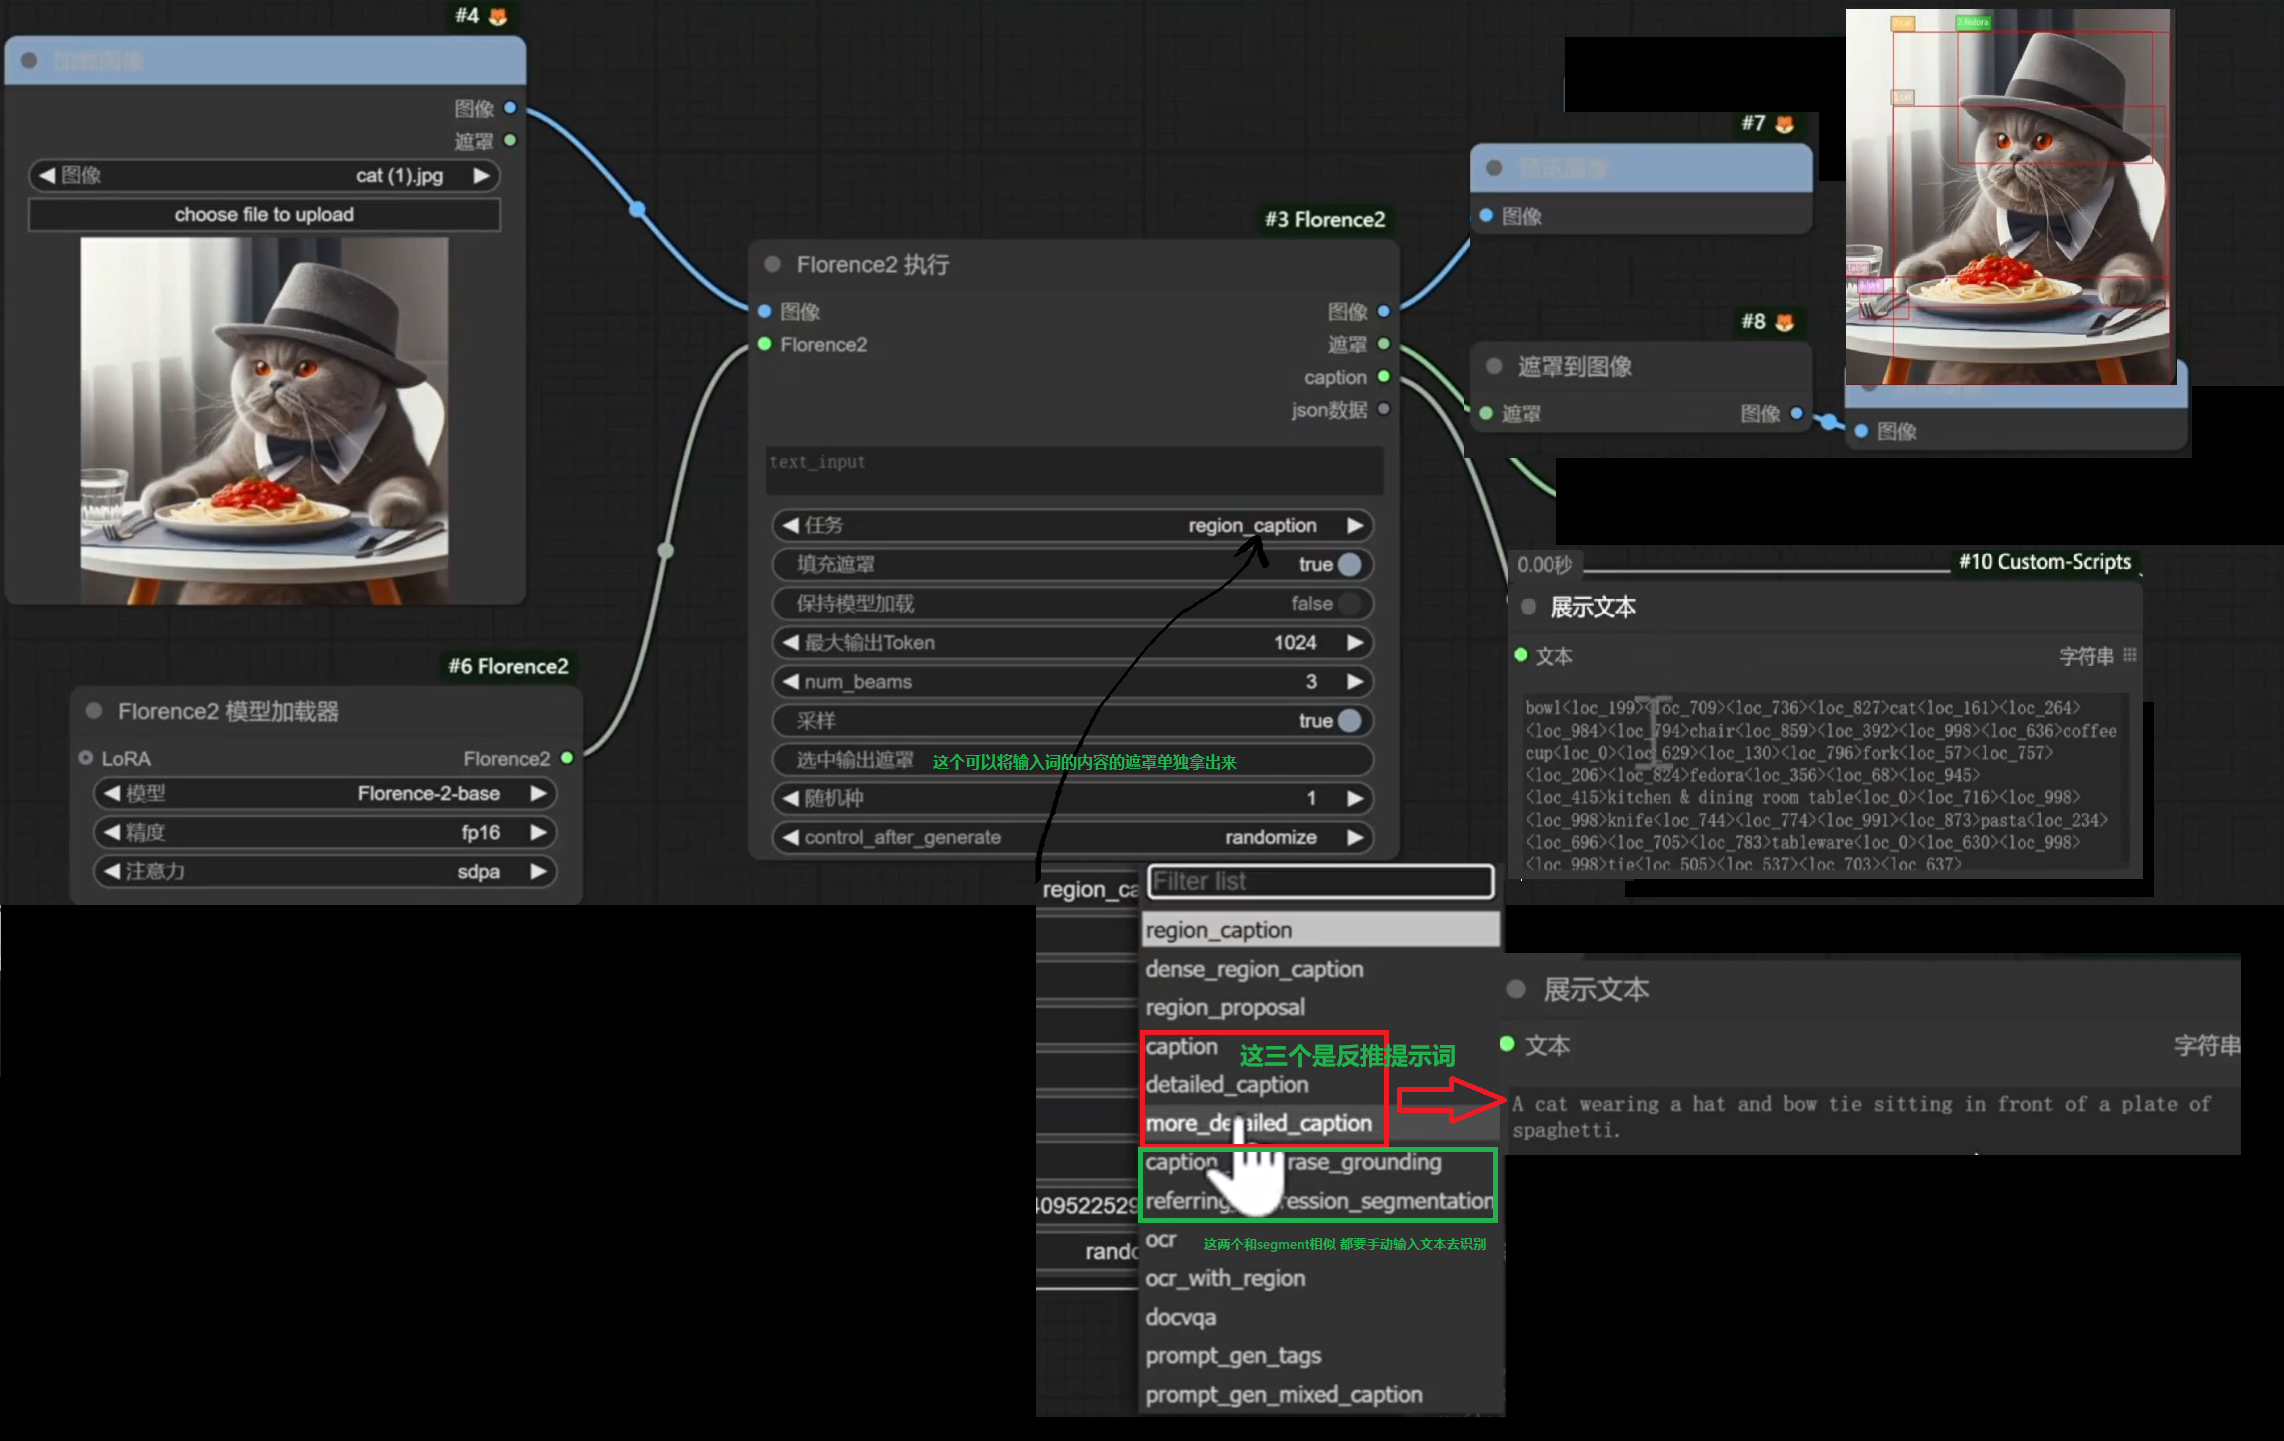Click the fox badge icon on node #4
Screen dimensions: 2284x1441
(x=498, y=16)
